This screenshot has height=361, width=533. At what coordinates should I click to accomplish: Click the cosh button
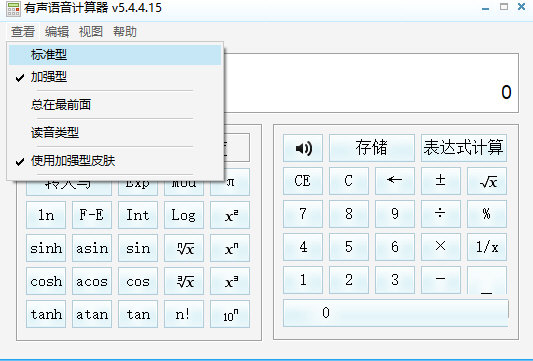pos(46,281)
